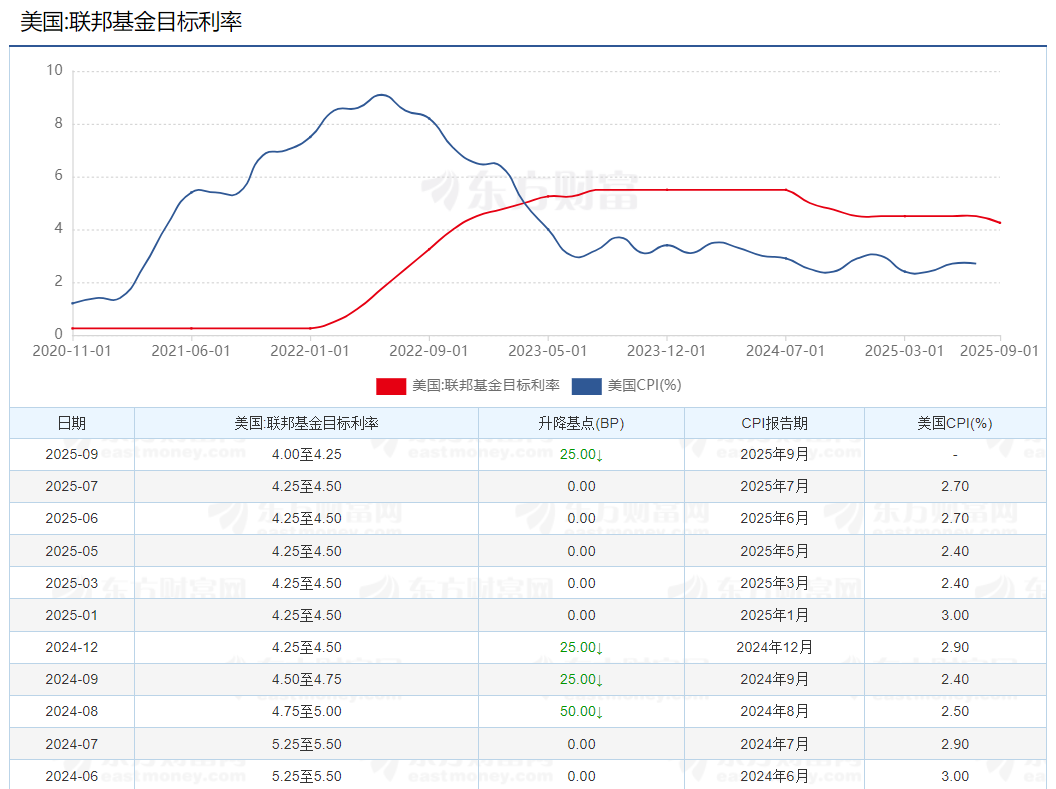The width and height of the screenshot is (1056, 789).
Task: Click x-axis label 2025-09-01
Action: point(999,351)
